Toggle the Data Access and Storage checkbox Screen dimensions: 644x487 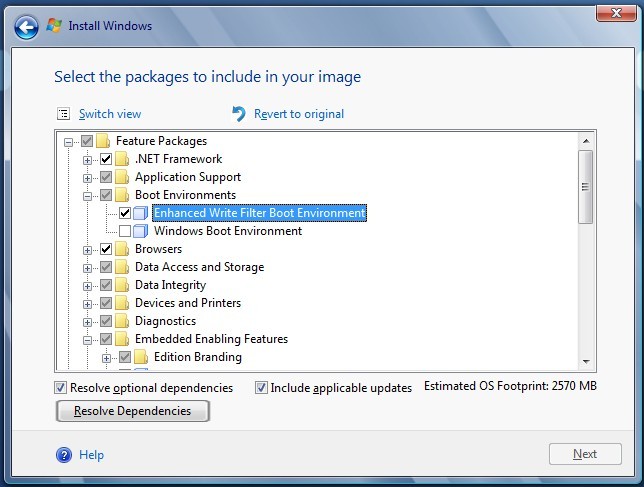[x=106, y=267]
